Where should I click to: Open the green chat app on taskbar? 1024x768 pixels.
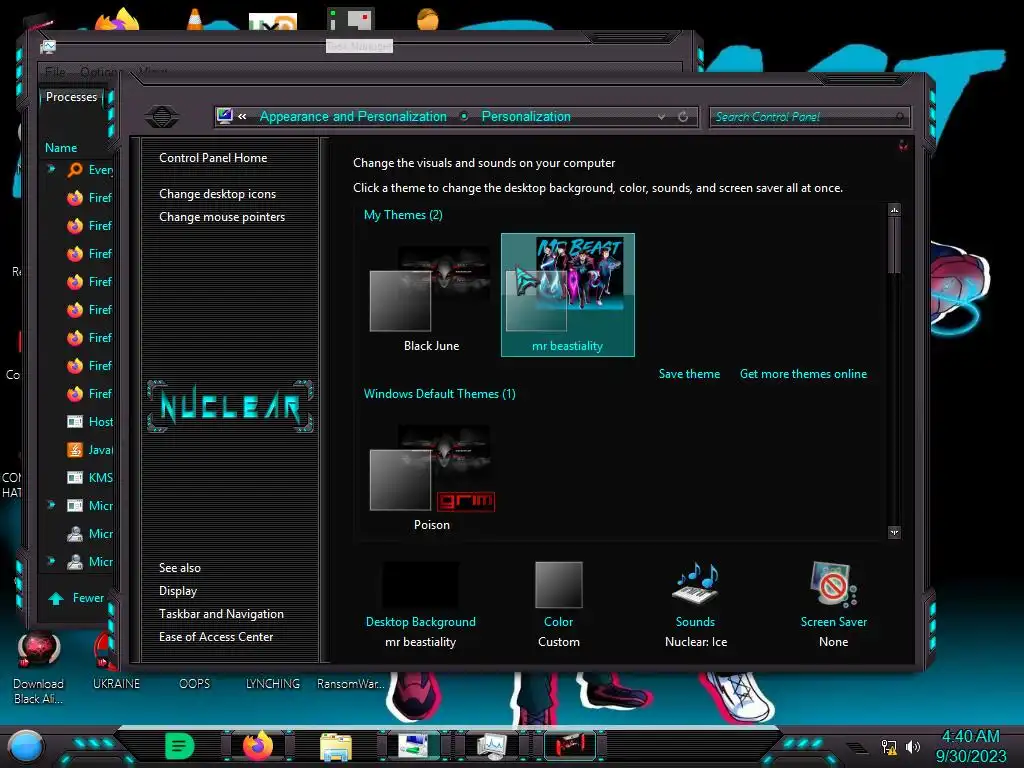click(179, 746)
